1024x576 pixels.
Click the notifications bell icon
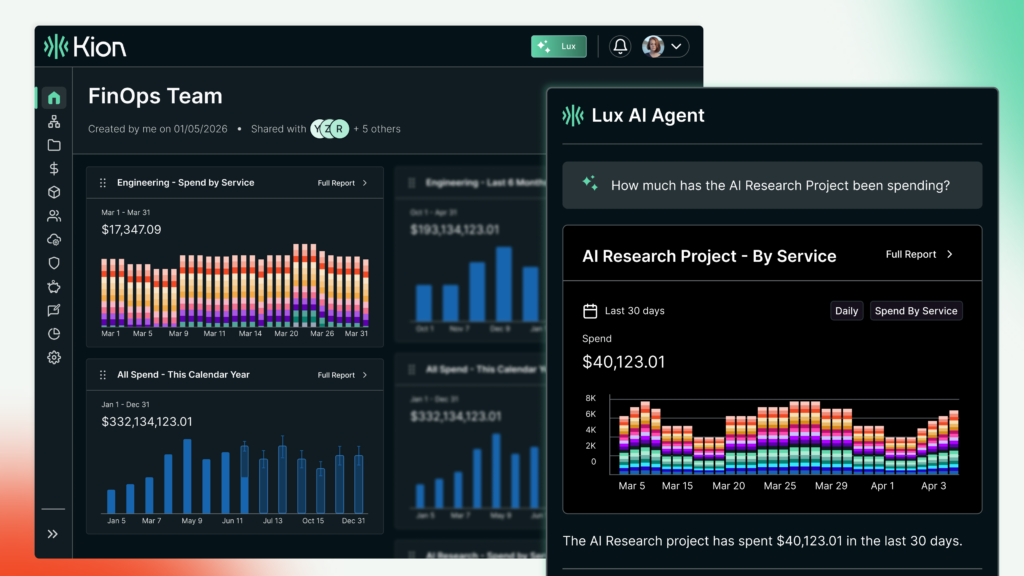[x=620, y=46]
